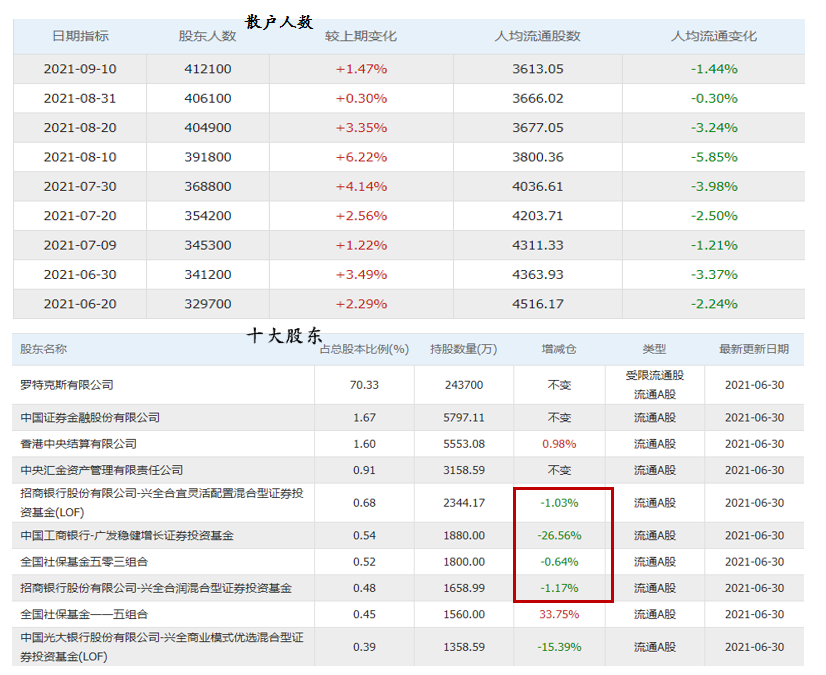Click the 33.75% increase value
This screenshot has height=675, width=826.
pyautogui.click(x=559, y=614)
